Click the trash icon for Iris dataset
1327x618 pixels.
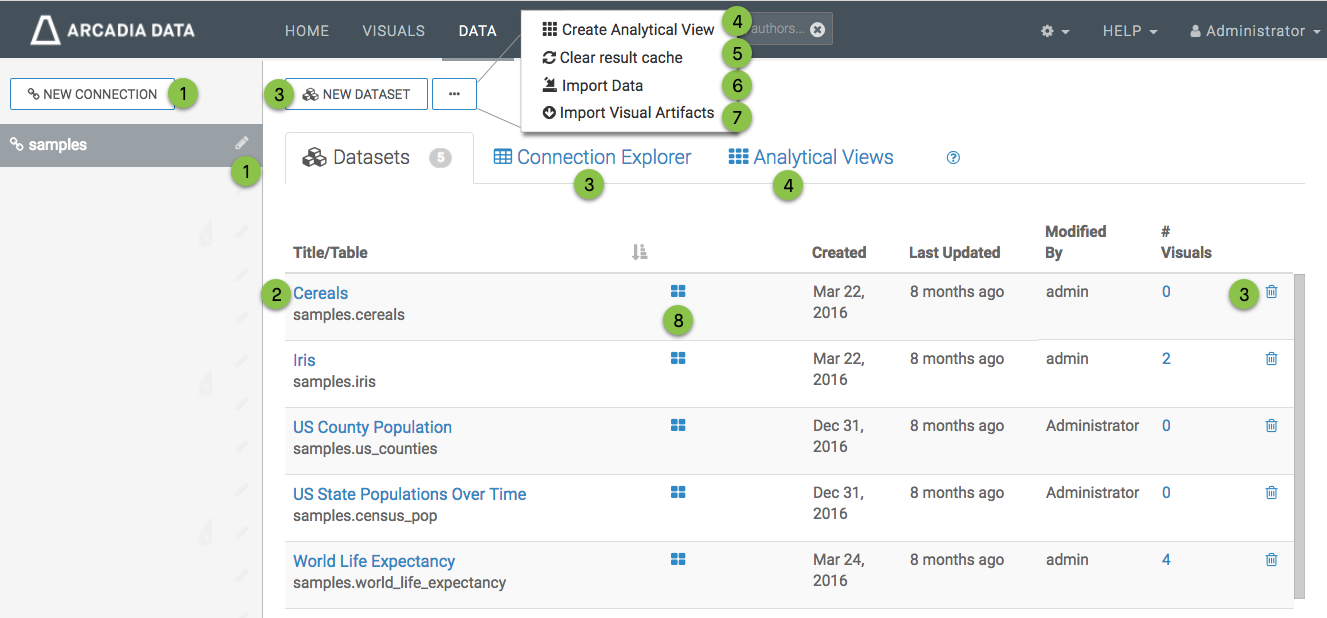coord(1271,359)
